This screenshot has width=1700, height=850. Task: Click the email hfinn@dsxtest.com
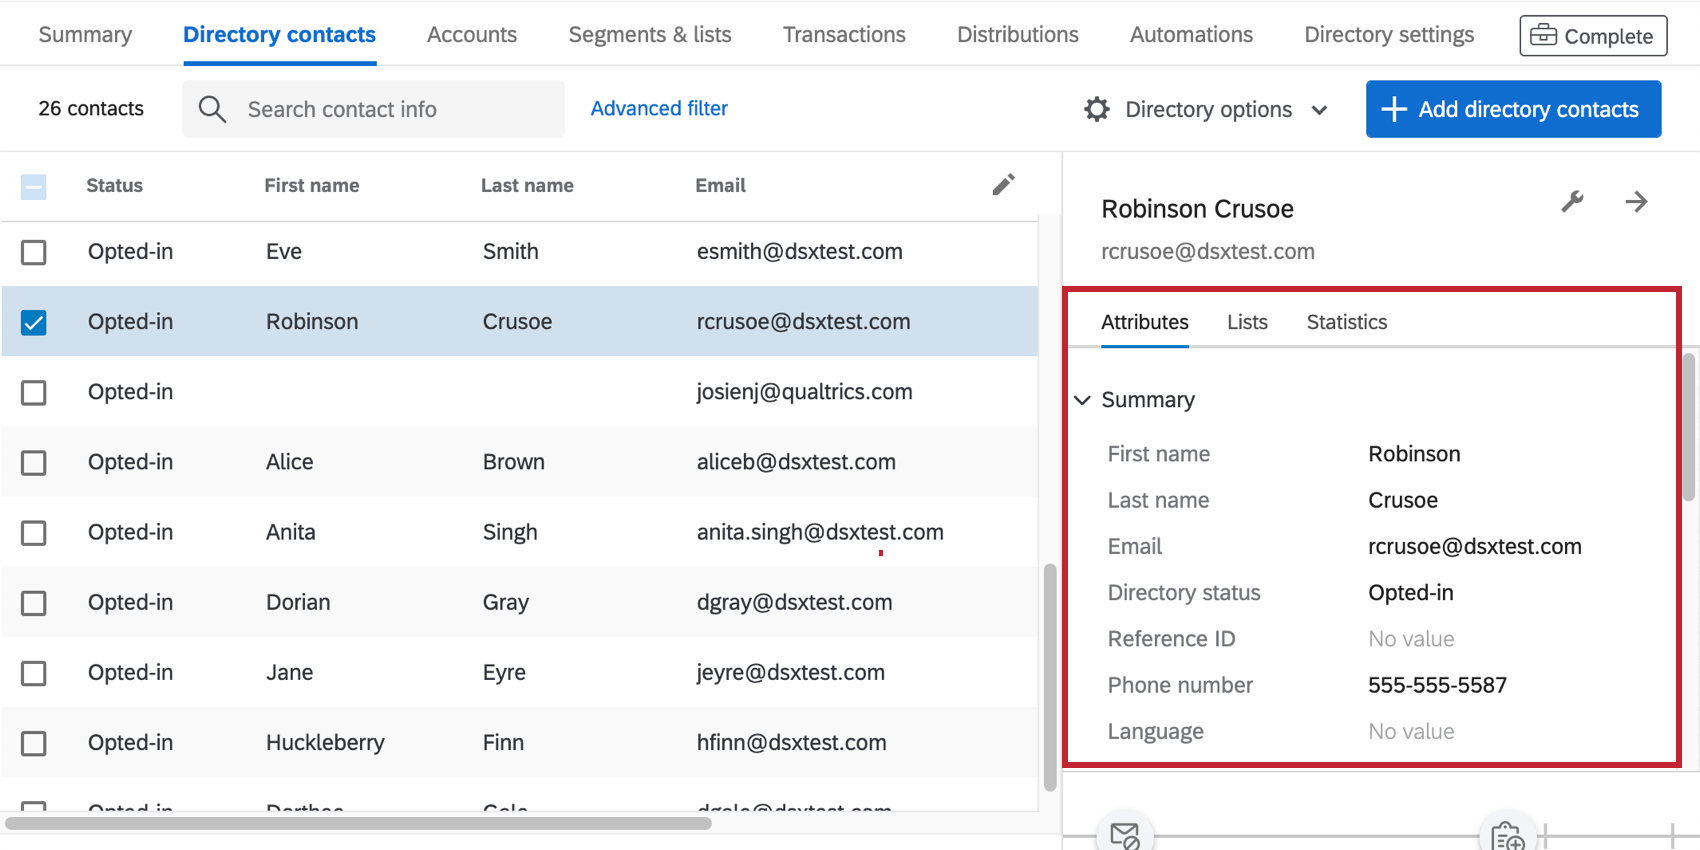(x=792, y=743)
